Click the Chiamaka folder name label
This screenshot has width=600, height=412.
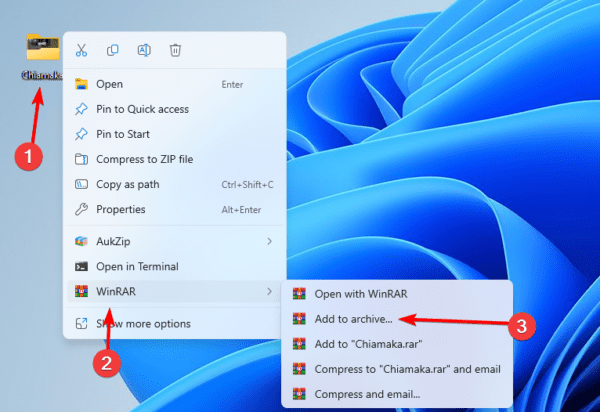(42, 76)
